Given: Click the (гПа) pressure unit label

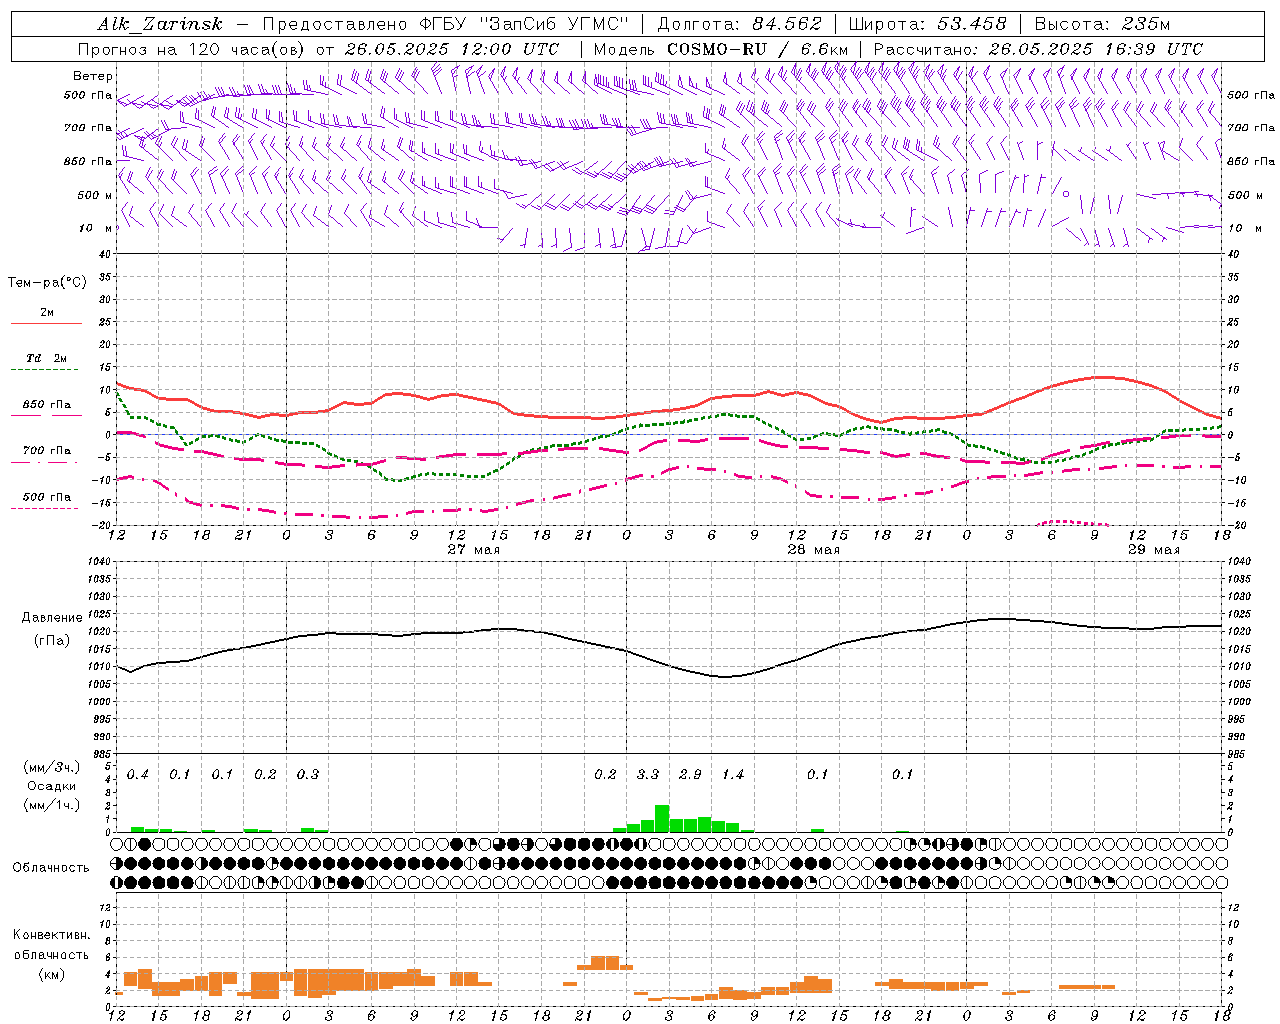Looking at the screenshot, I should [50, 640].
